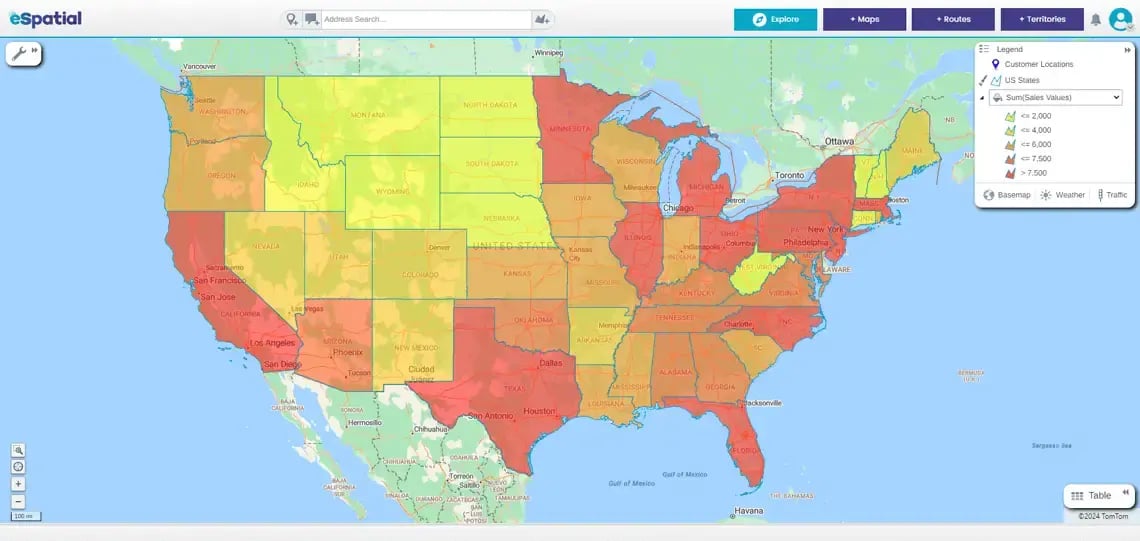Collapse the Legend panel with double arrows

(1127, 49)
